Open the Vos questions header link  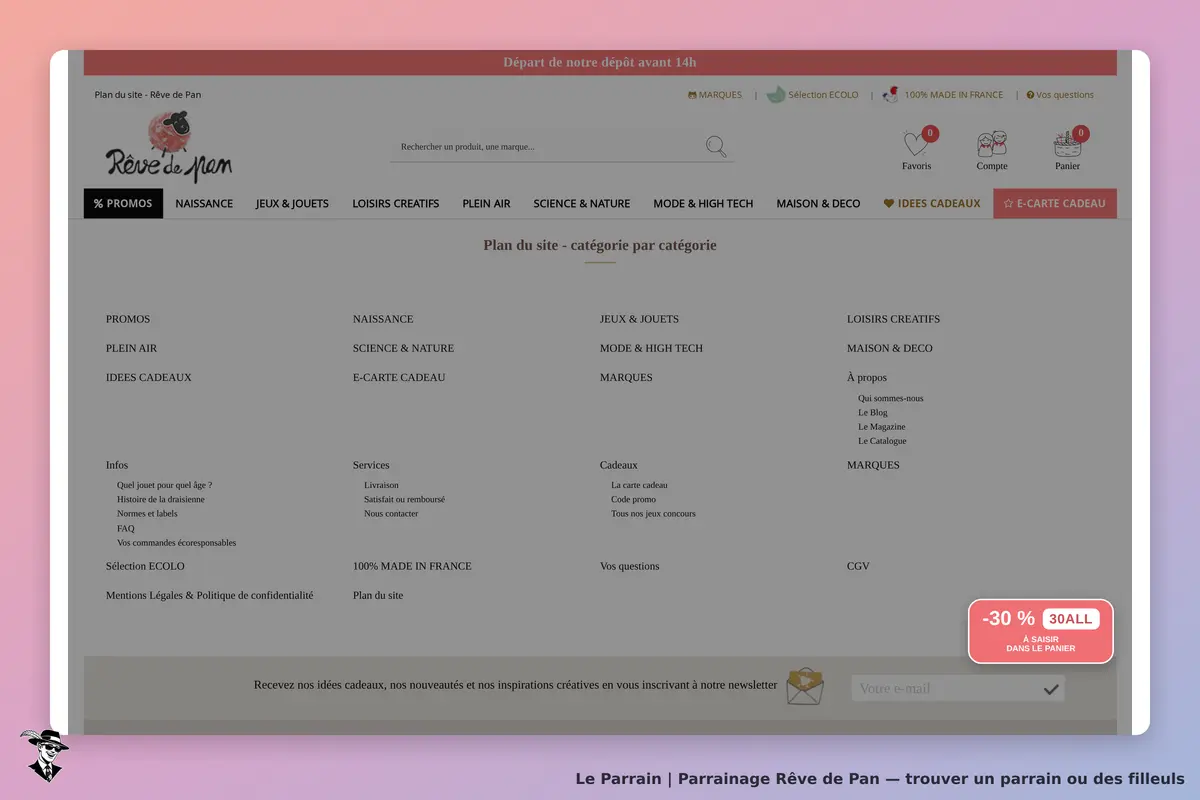(x=1060, y=95)
